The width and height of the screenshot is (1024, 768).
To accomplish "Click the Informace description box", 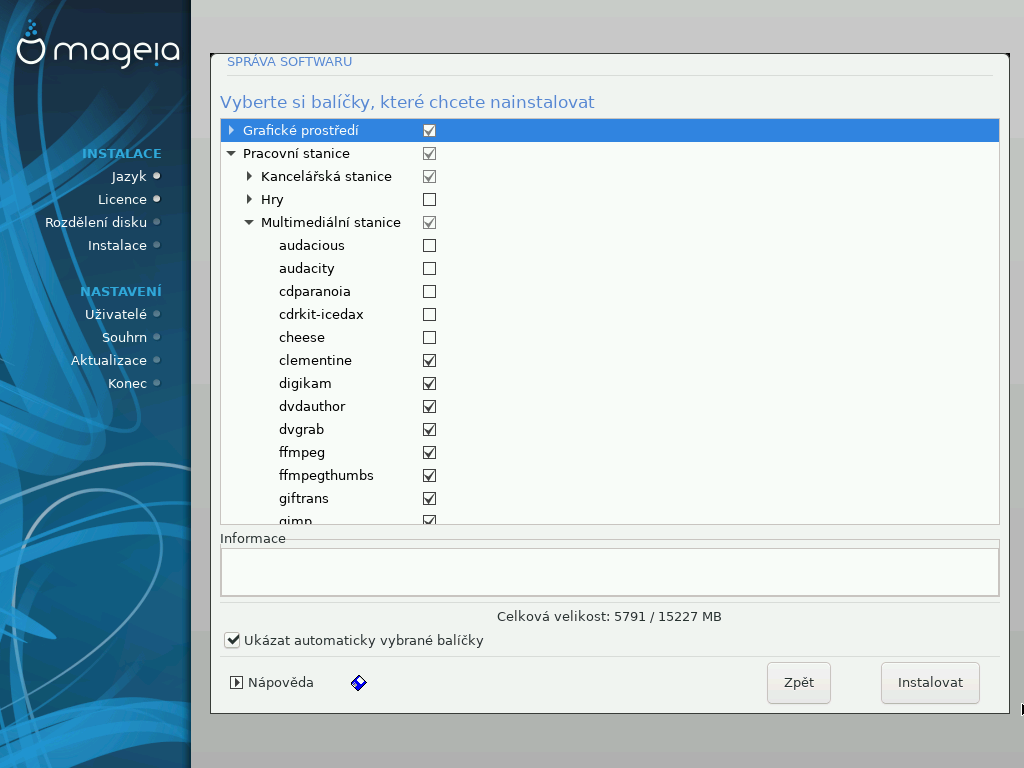I will coord(610,572).
